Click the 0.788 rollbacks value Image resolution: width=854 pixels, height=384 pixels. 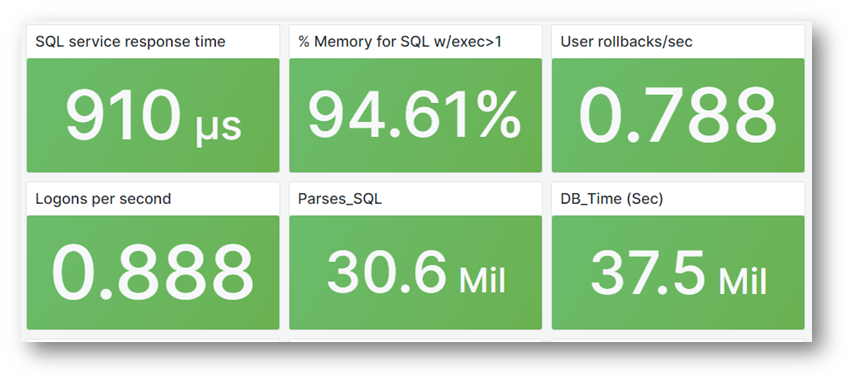click(677, 116)
